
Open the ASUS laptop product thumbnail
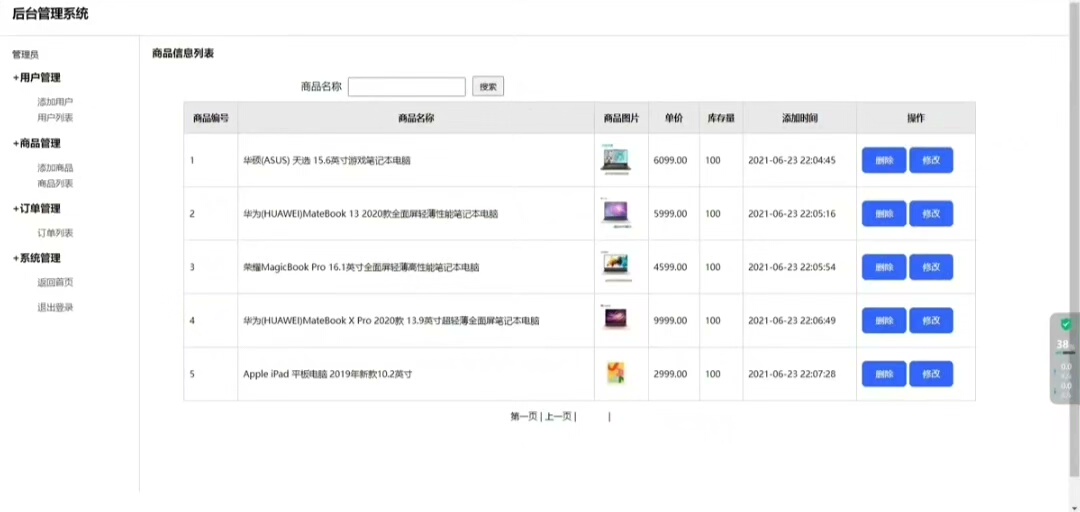[615, 160]
